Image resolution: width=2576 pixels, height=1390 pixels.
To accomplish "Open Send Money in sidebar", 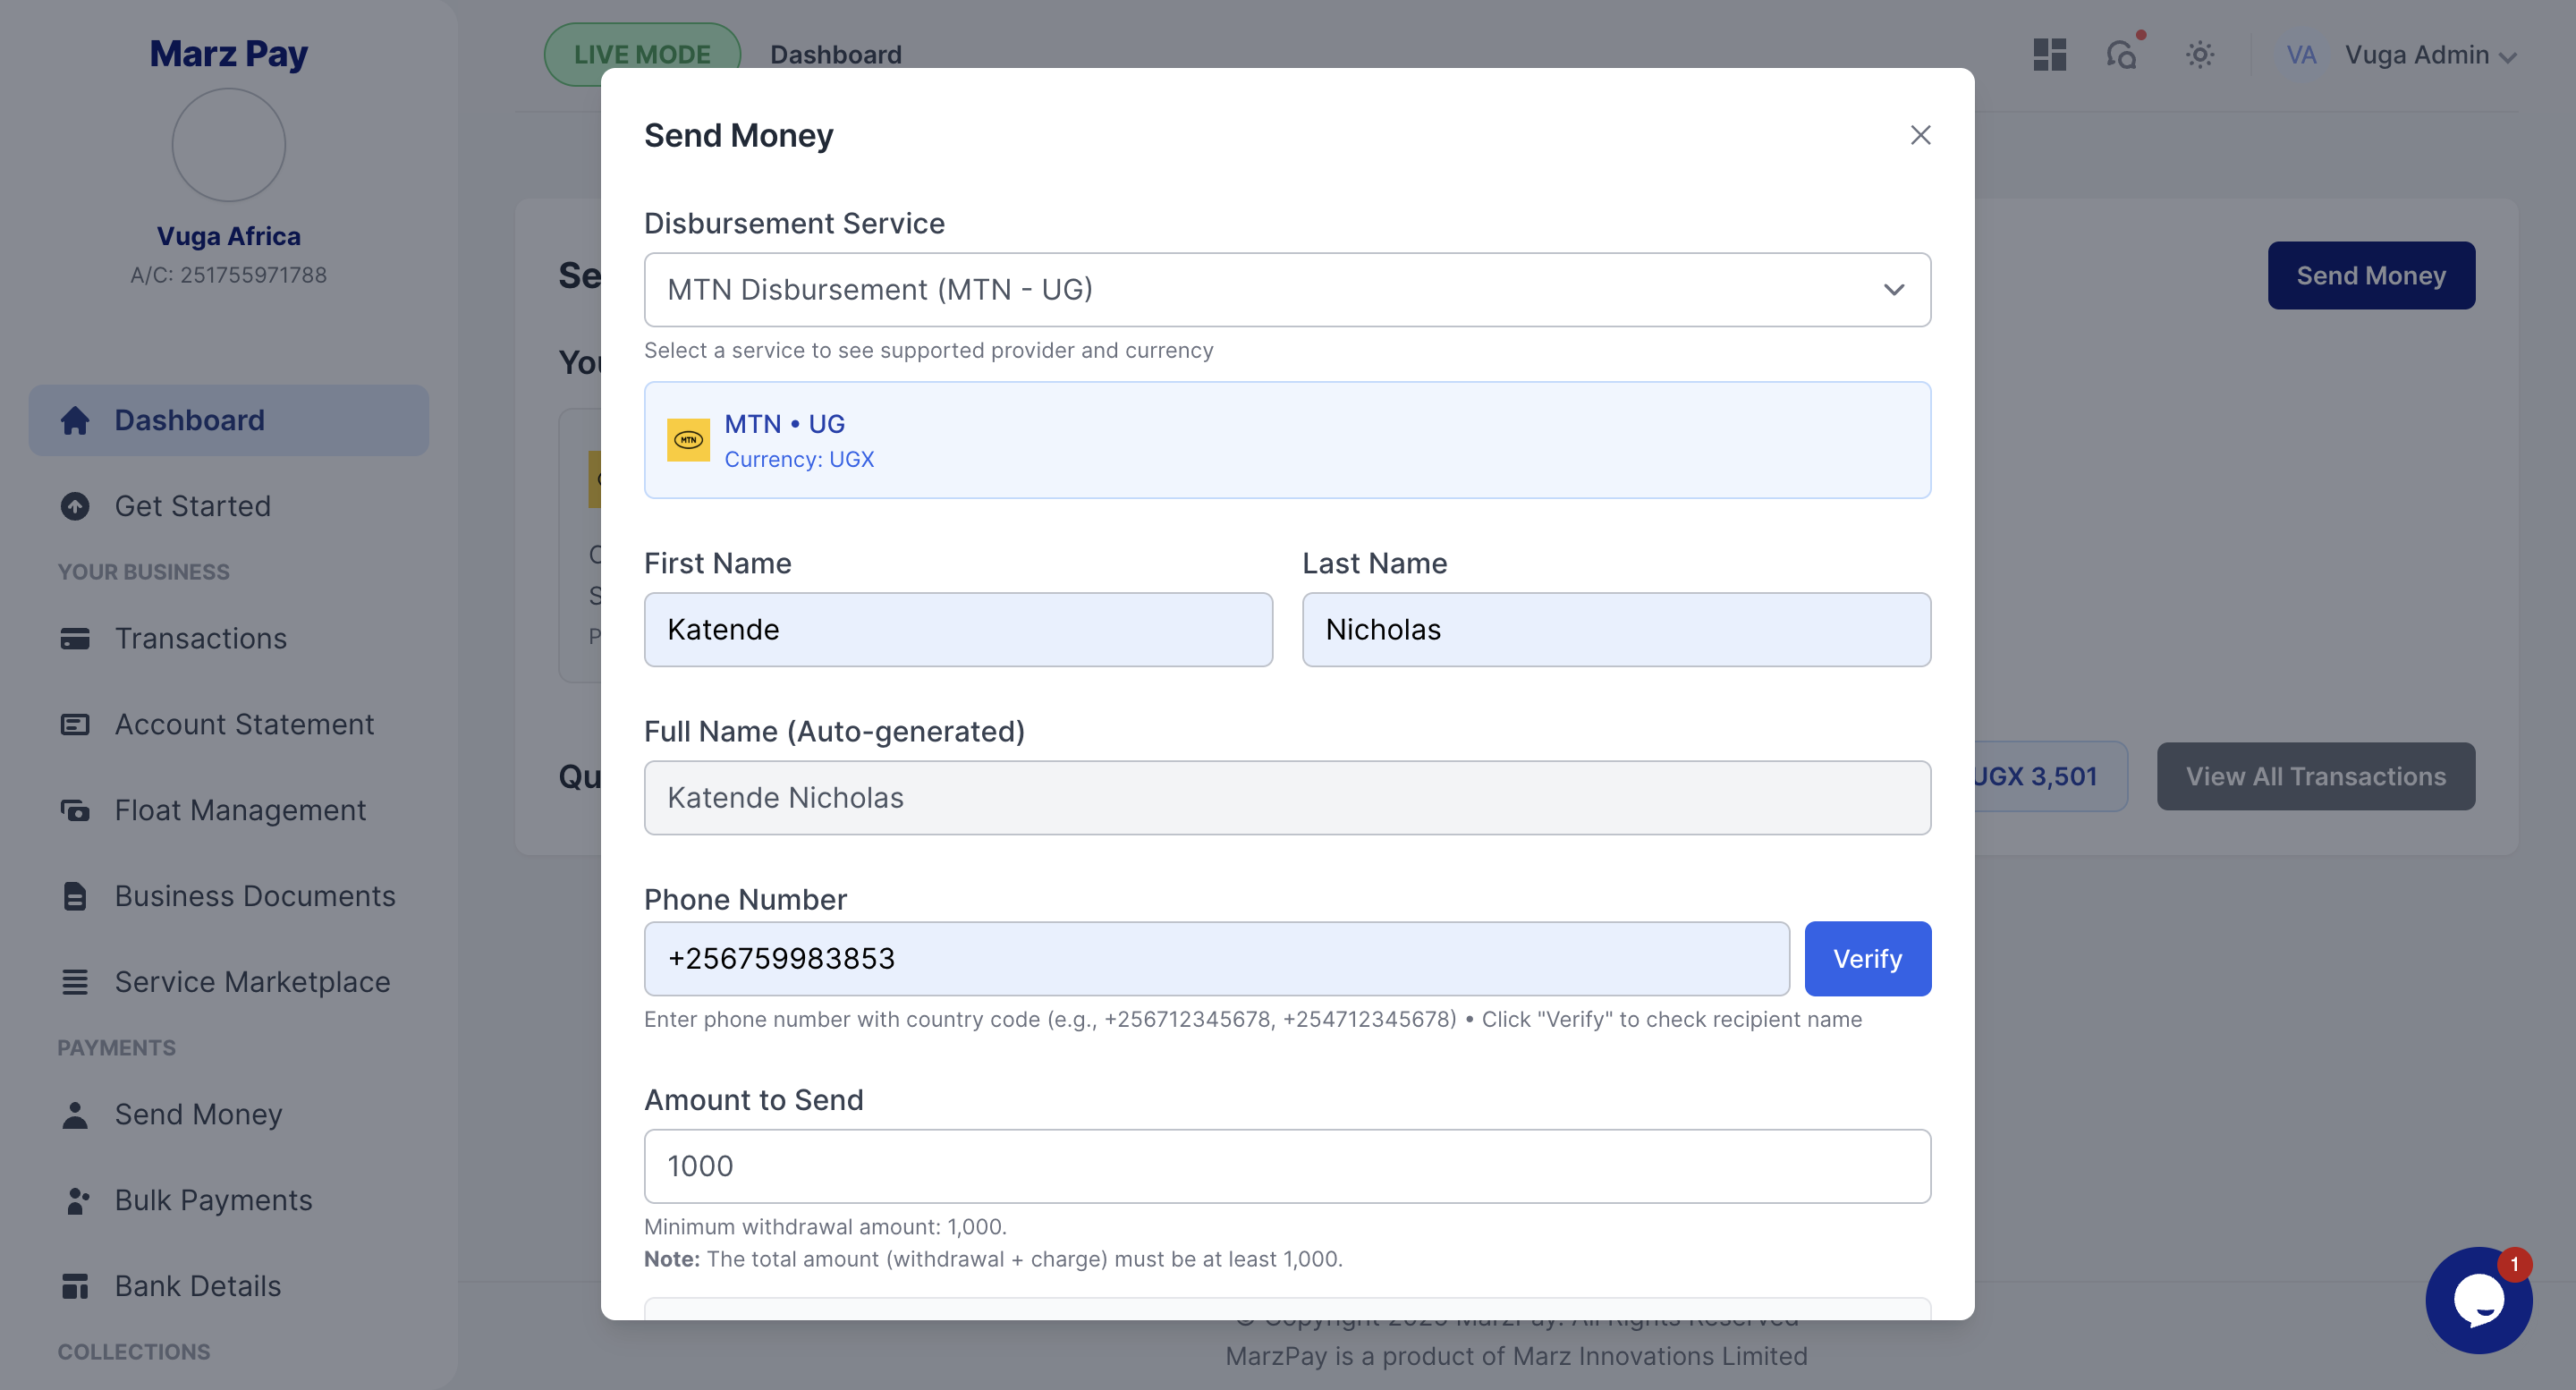I will [228, 1114].
